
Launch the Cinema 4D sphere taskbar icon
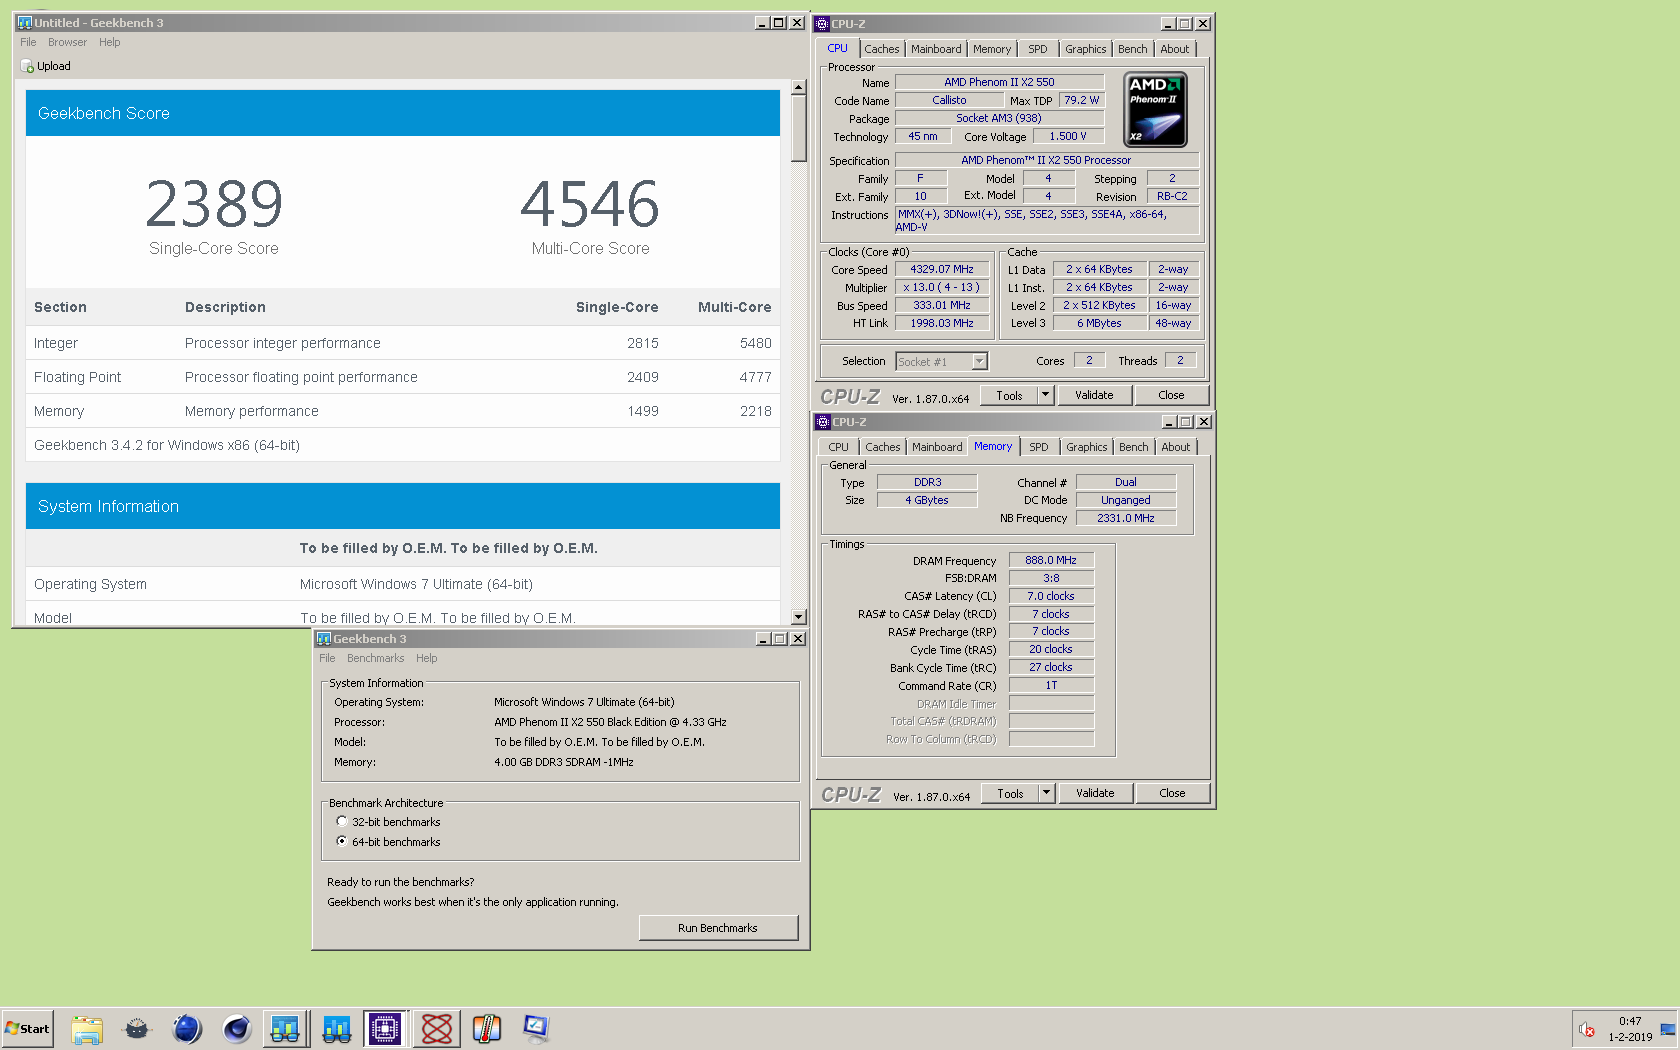(237, 1028)
